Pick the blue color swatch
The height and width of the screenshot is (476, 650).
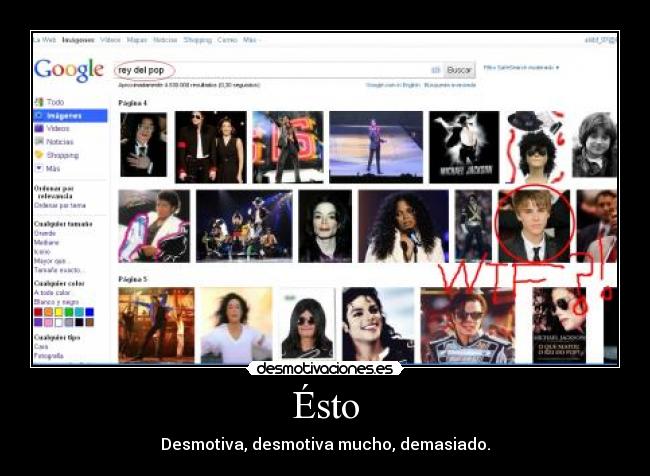(90, 312)
